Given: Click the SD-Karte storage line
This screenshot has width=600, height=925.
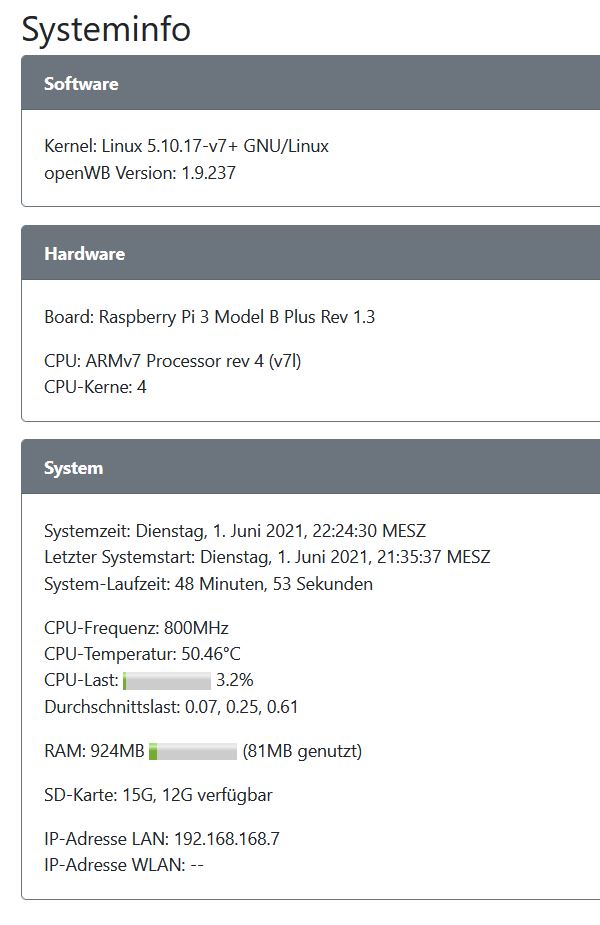Looking at the screenshot, I should pos(158,796).
